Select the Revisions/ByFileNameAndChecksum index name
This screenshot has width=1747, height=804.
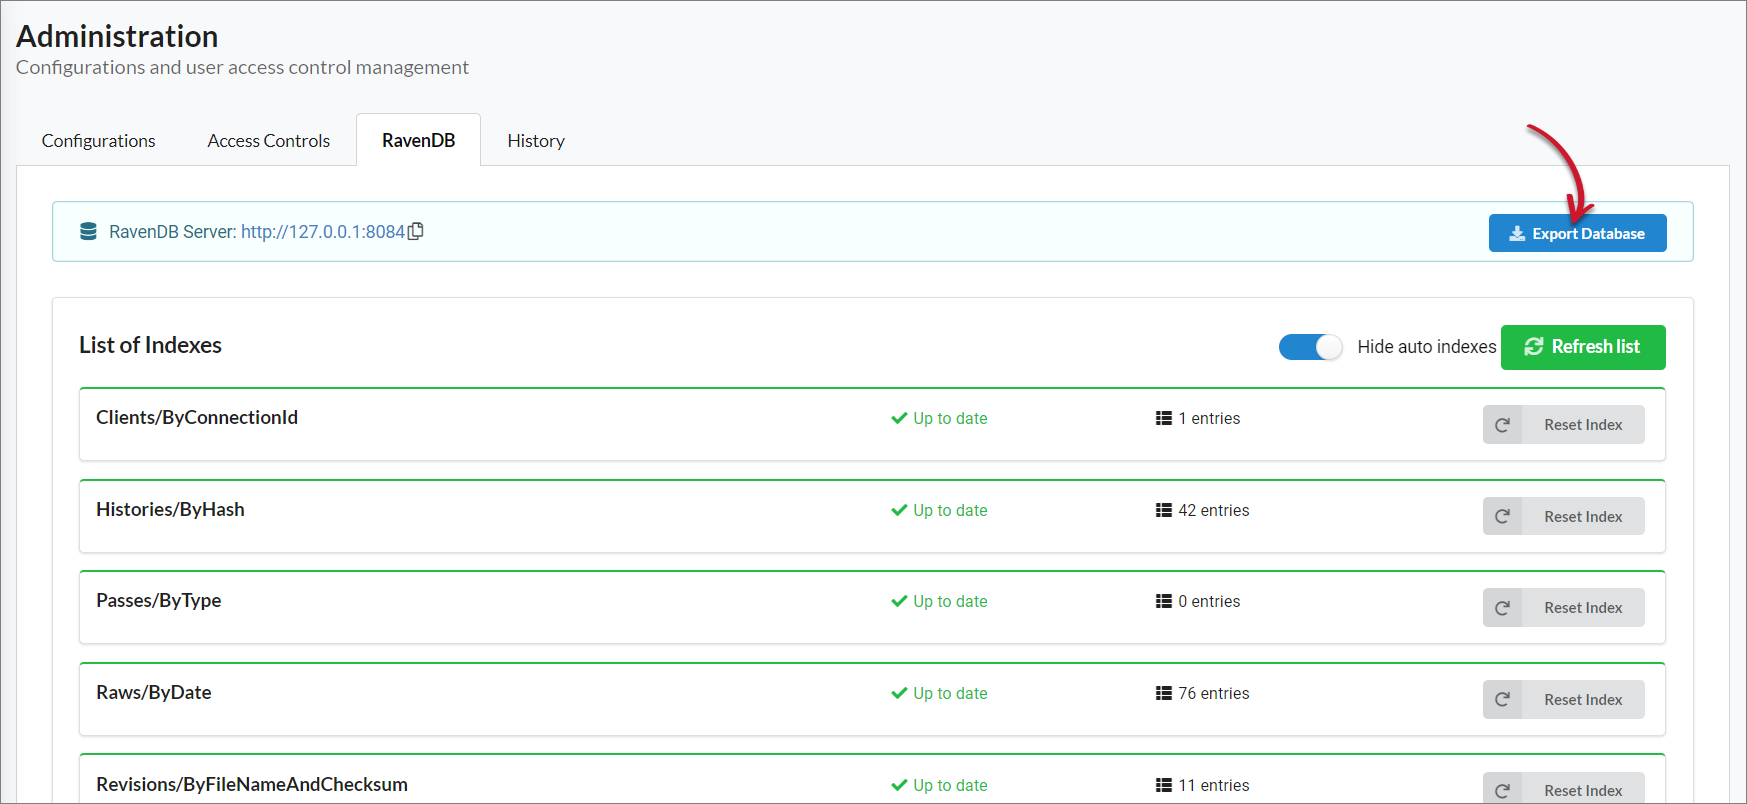point(252,785)
